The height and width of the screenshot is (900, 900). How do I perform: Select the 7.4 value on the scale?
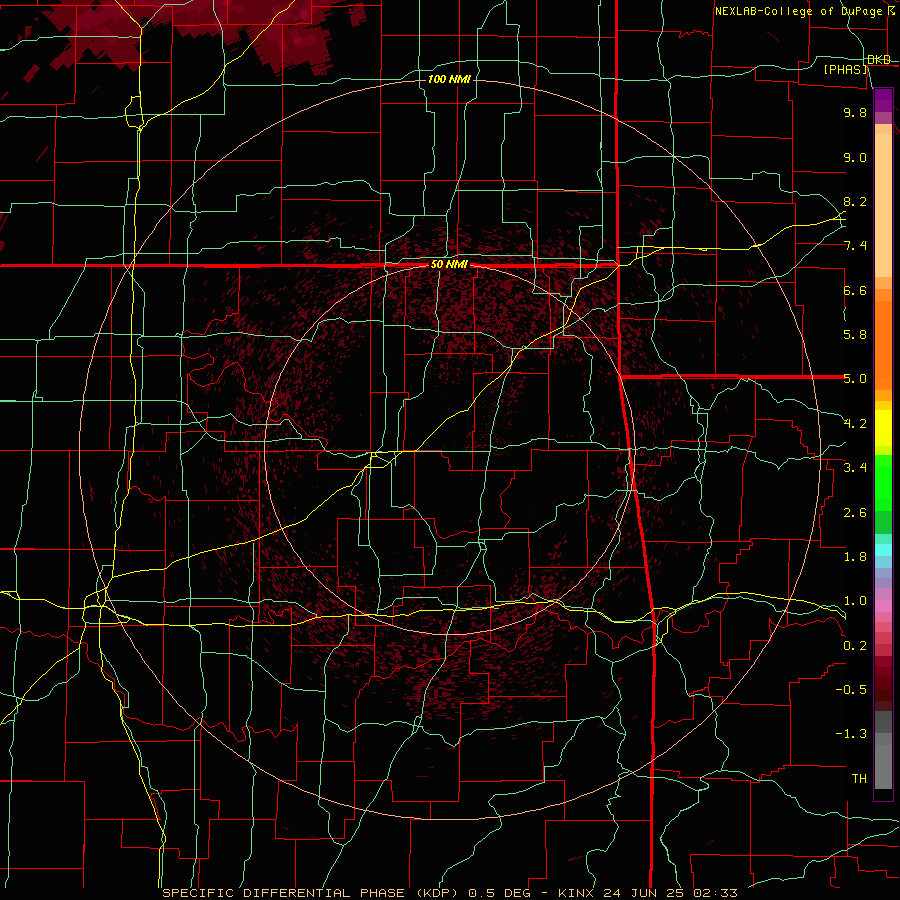pyautogui.click(x=855, y=246)
